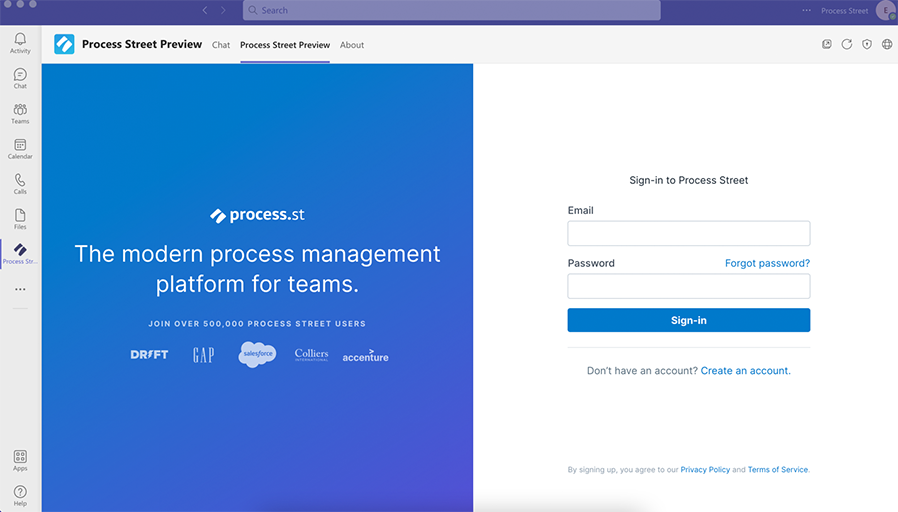Screen dimensions: 898x512
Task: Go forward with the right arrow
Action: click(x=223, y=10)
